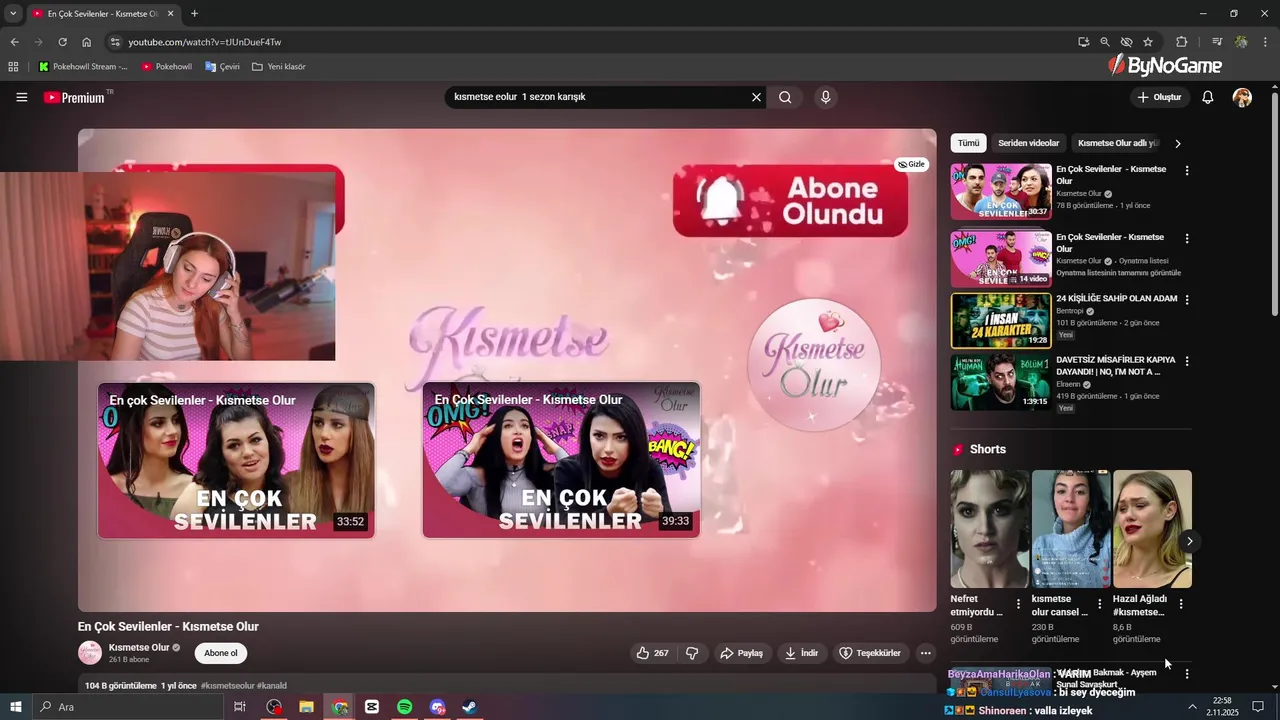Show more filter chips with the arrow

tap(1177, 143)
